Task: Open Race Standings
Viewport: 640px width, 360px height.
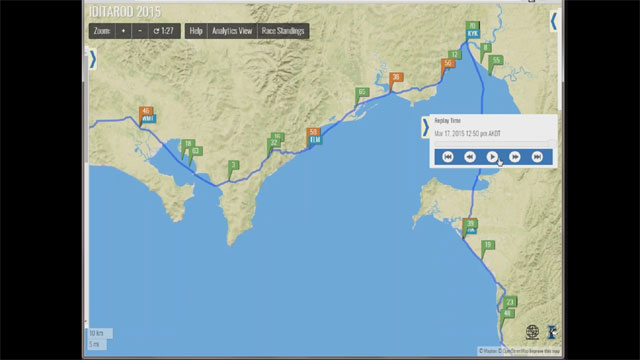Action: click(283, 31)
